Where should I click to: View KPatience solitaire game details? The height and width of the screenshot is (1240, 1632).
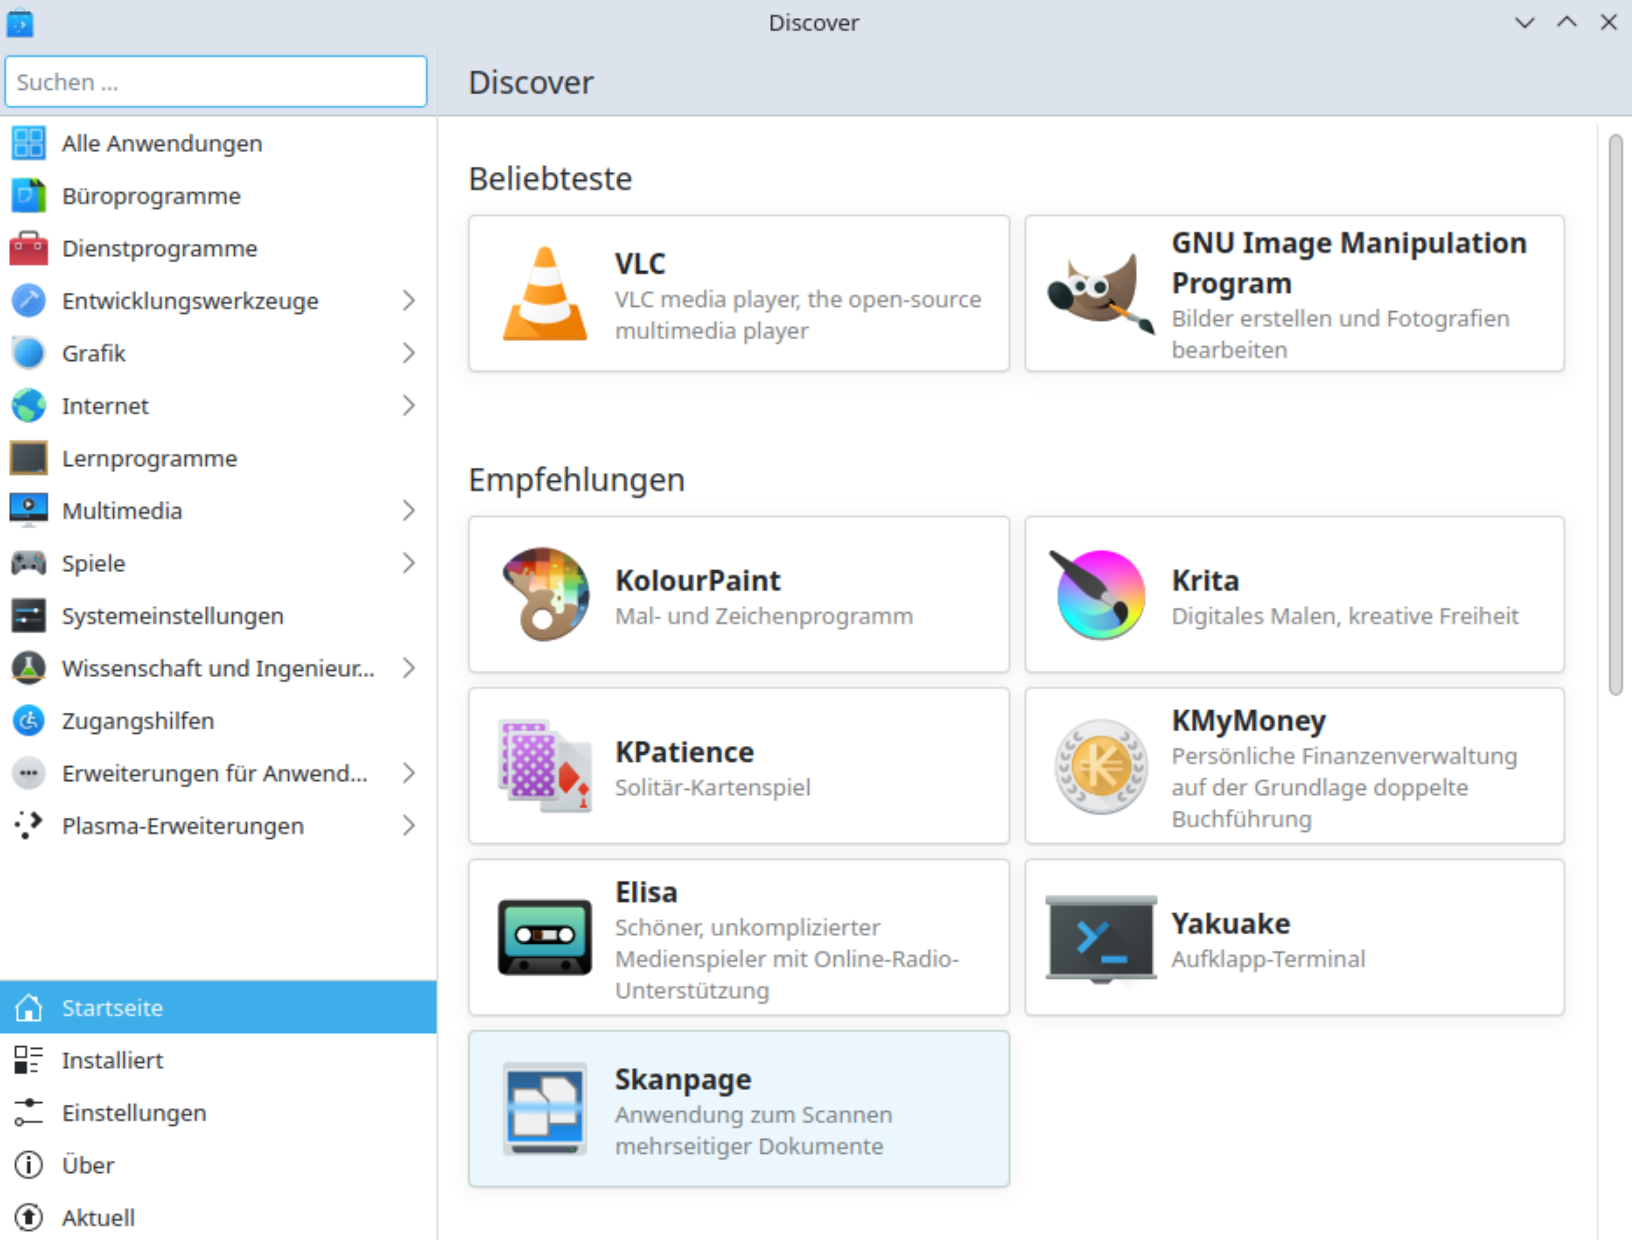pyautogui.click(x=738, y=766)
